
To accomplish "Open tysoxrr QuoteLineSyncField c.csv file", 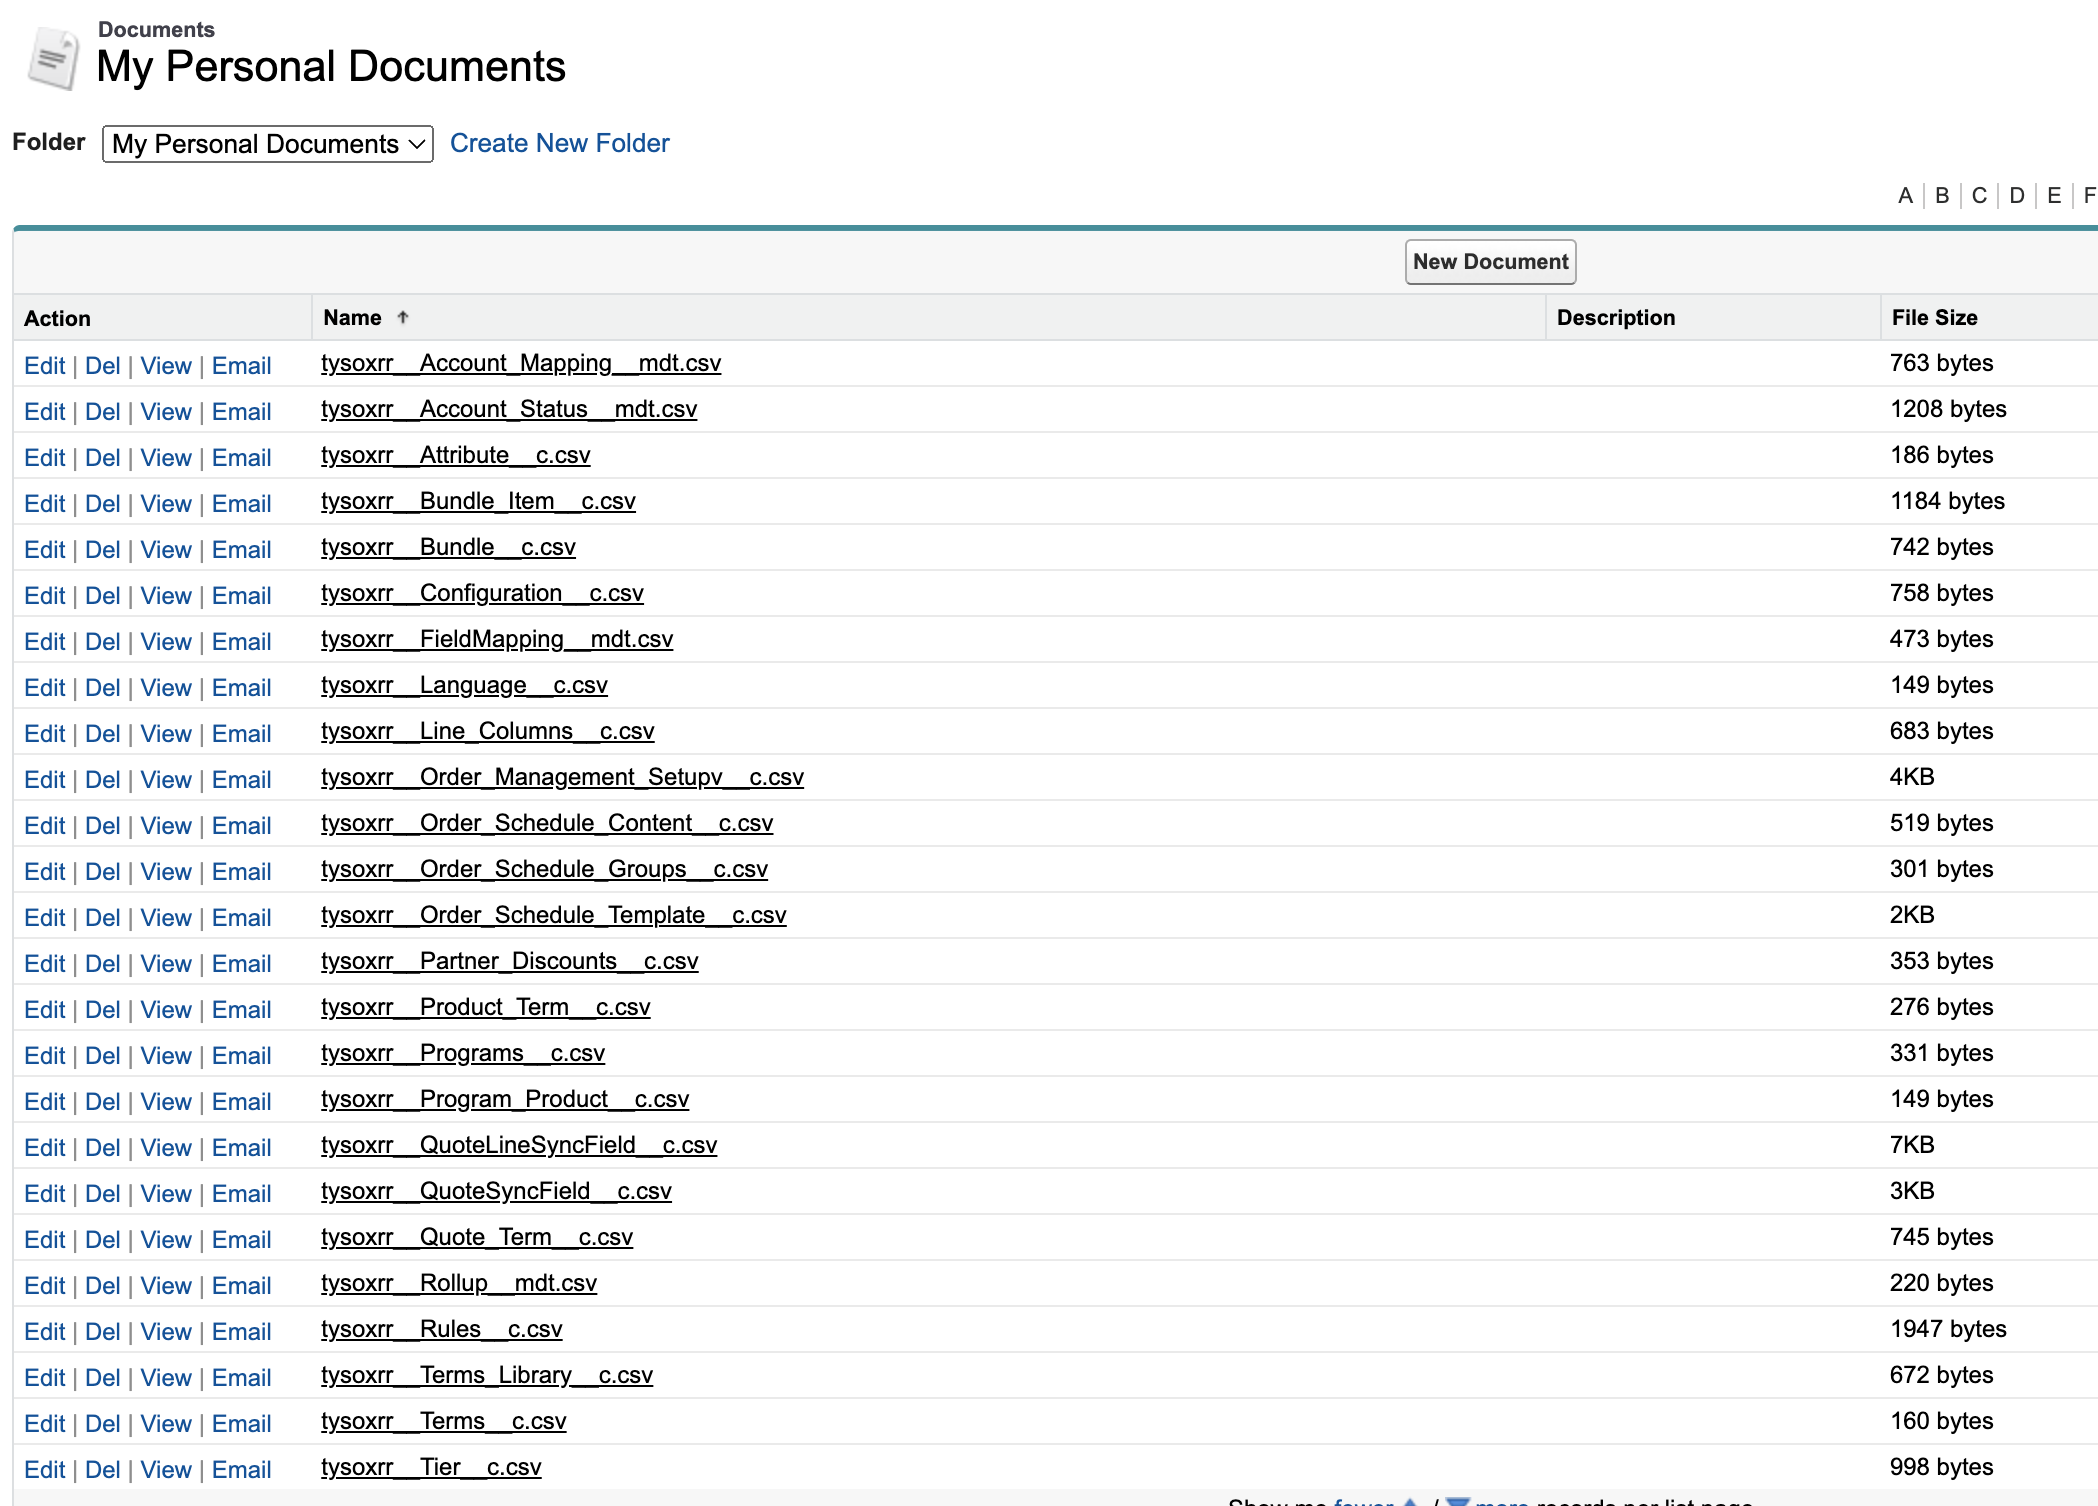I will click(x=518, y=1145).
